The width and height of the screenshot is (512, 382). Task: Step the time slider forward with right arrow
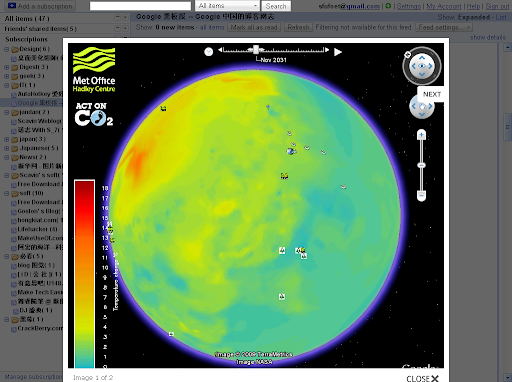(327, 50)
